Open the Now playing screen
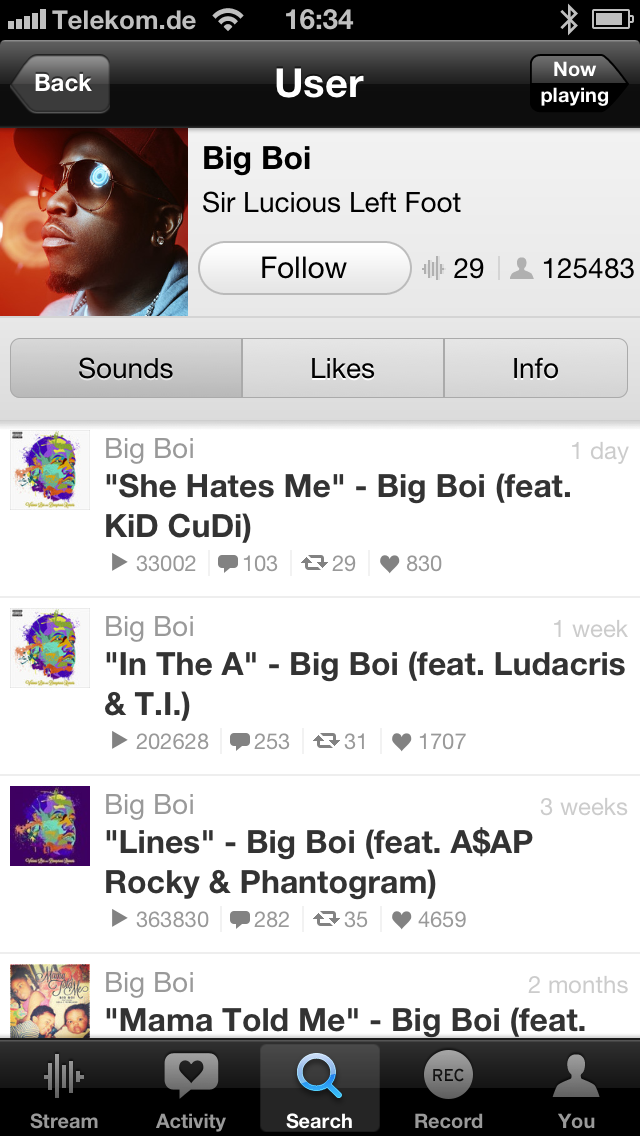The image size is (640, 1136). pyautogui.click(x=578, y=83)
